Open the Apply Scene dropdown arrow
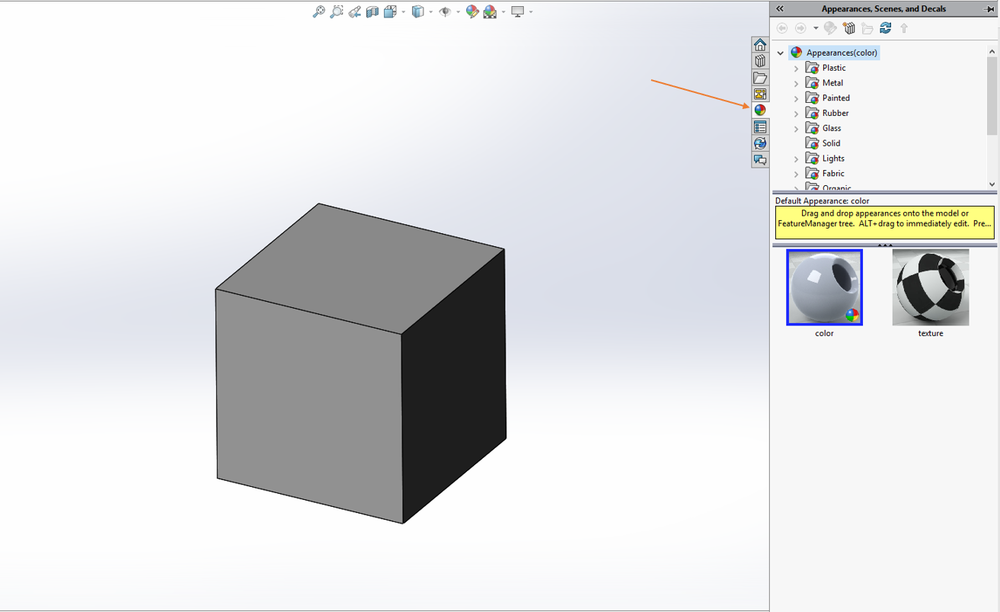Screen dimensions: 1000x612 (x=503, y=12)
